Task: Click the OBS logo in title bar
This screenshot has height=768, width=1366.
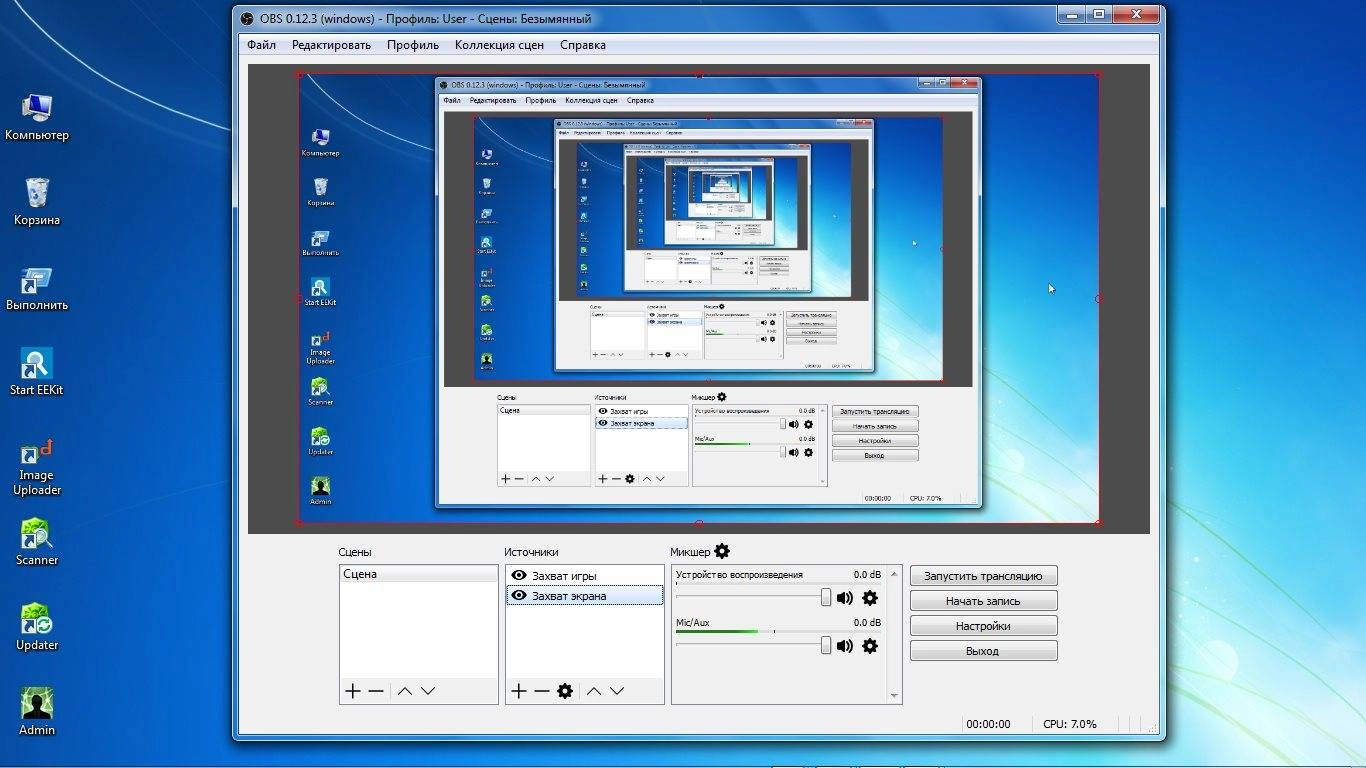Action: [248, 18]
